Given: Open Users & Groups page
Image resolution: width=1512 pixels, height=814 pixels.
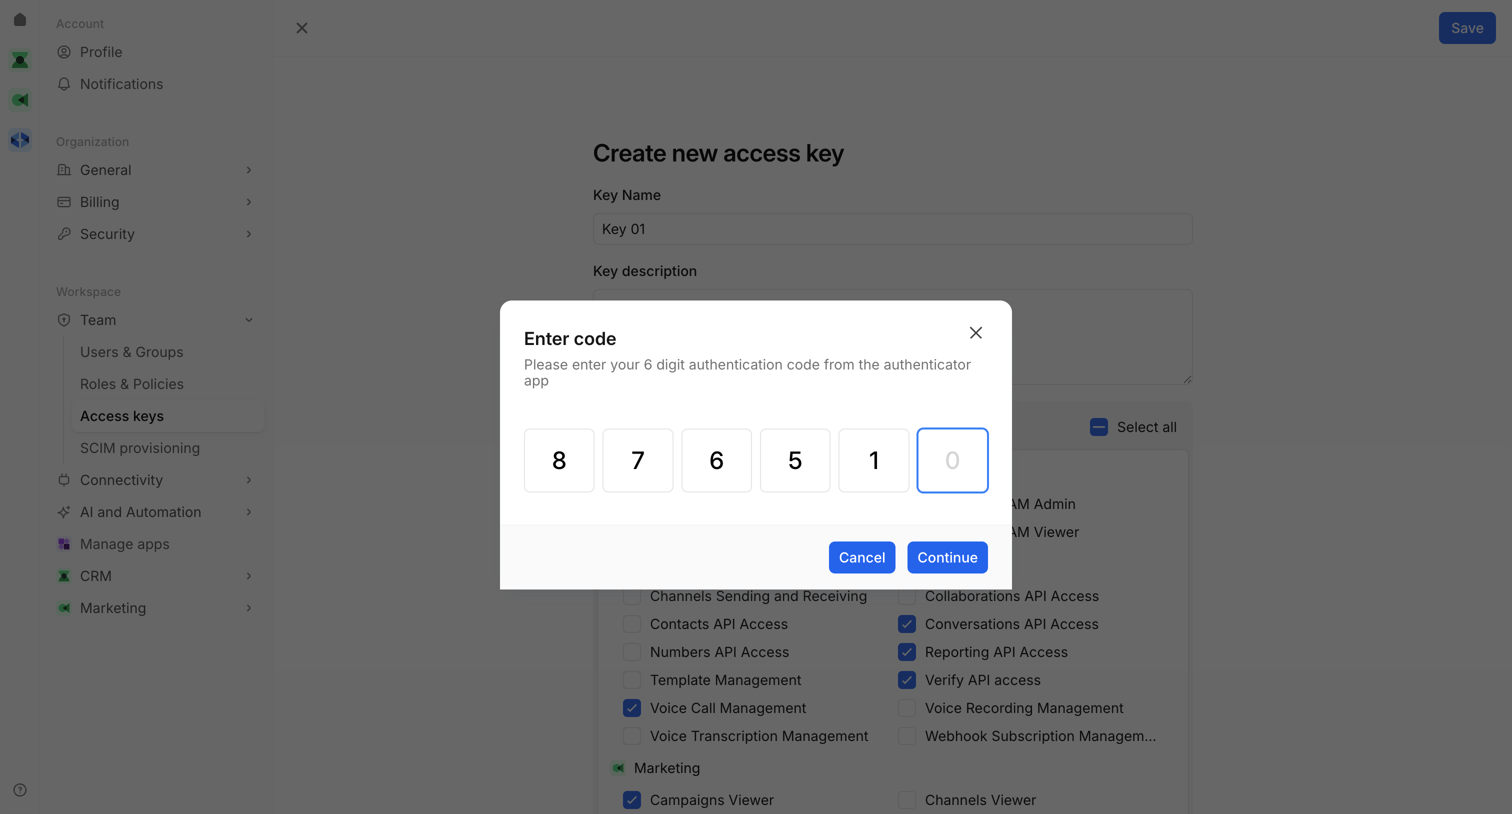Looking at the screenshot, I should pos(132,352).
